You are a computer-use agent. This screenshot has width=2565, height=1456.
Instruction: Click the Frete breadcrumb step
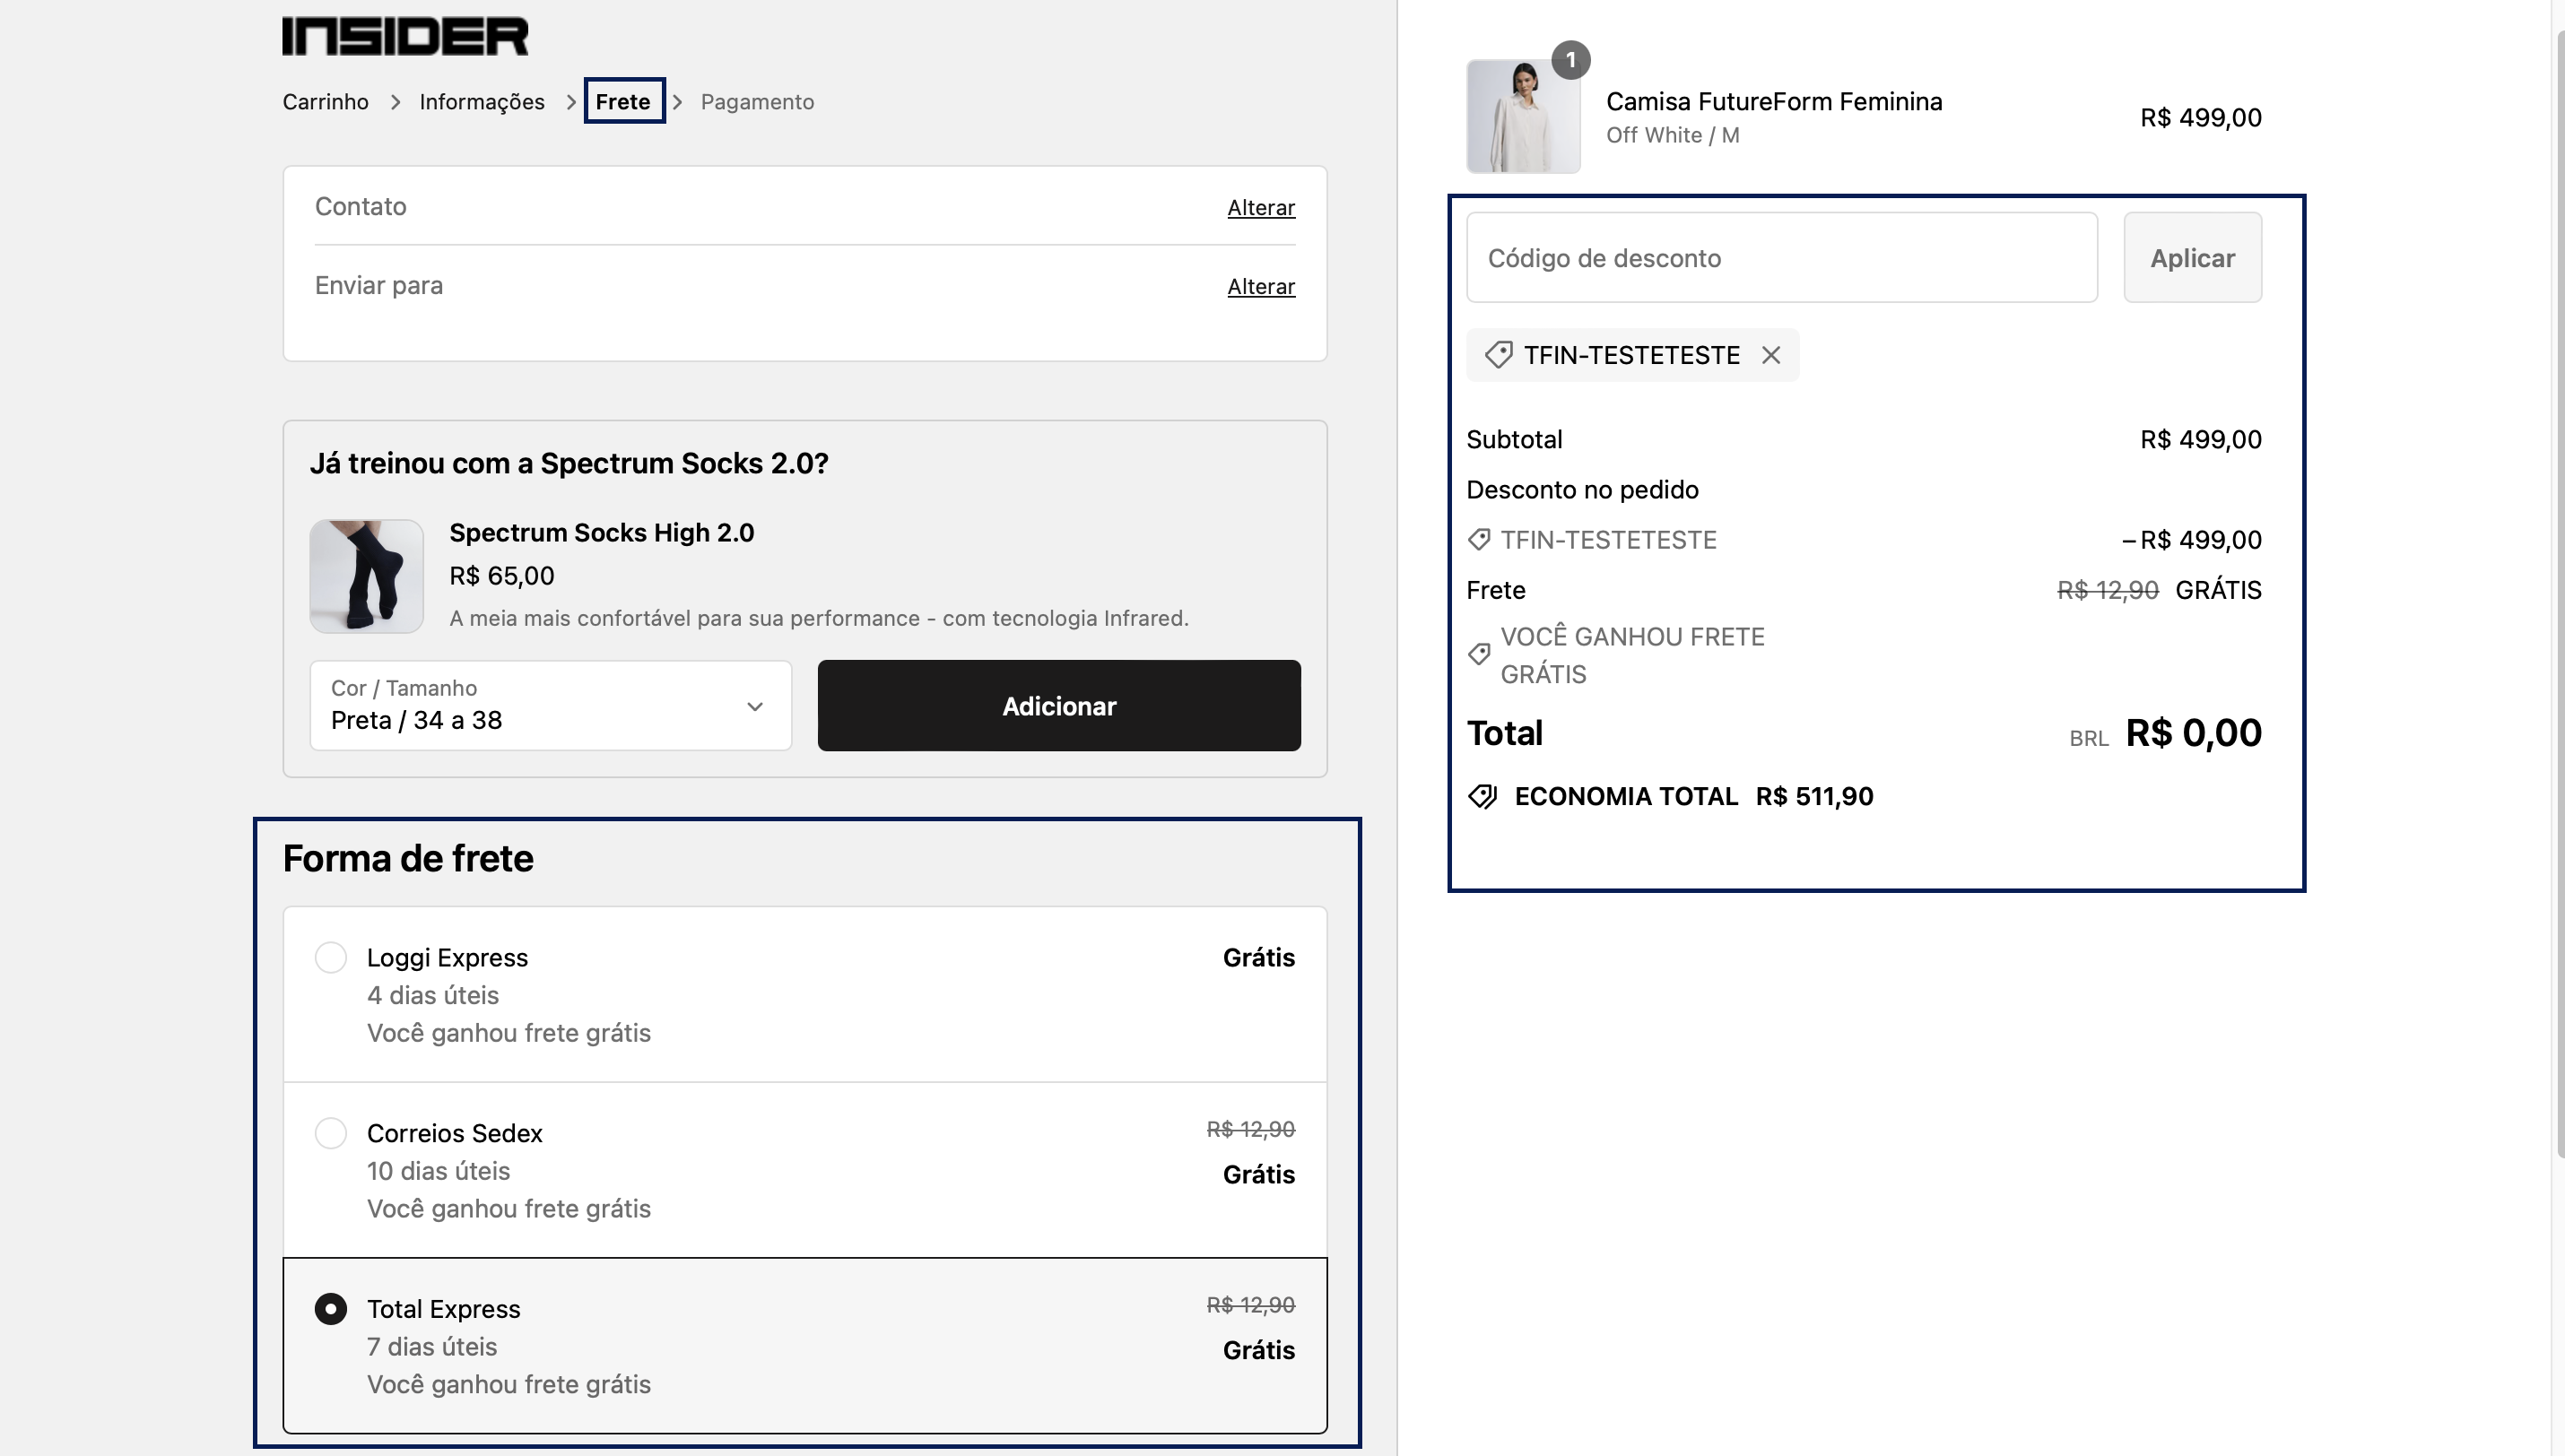click(x=623, y=102)
